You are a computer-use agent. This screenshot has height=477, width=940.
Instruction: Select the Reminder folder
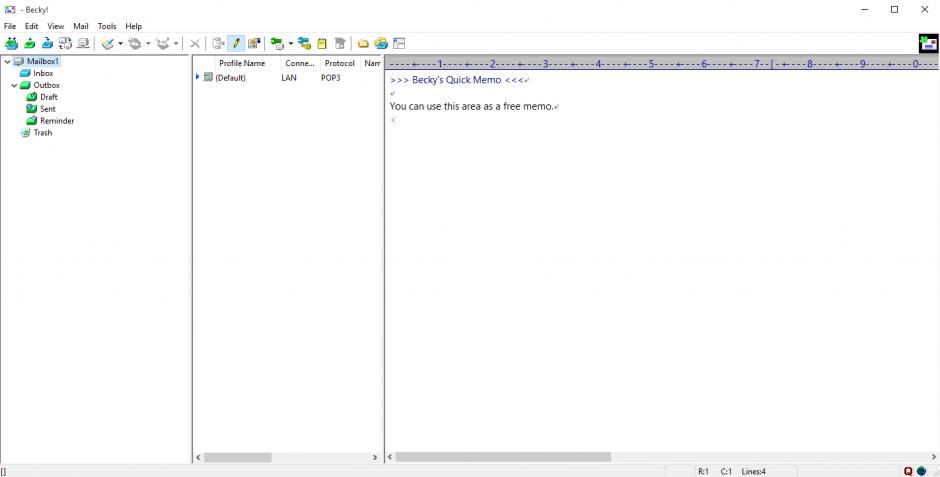[57, 121]
